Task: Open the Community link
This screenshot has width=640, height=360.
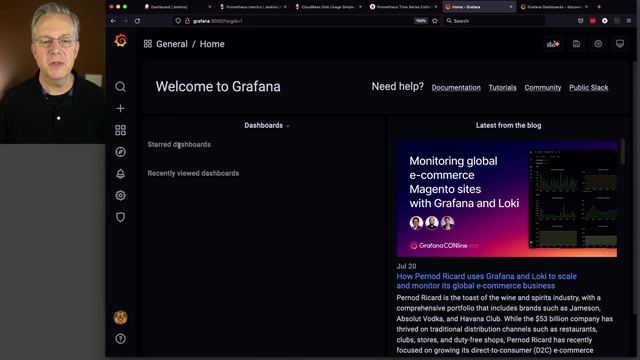Action: 543,87
